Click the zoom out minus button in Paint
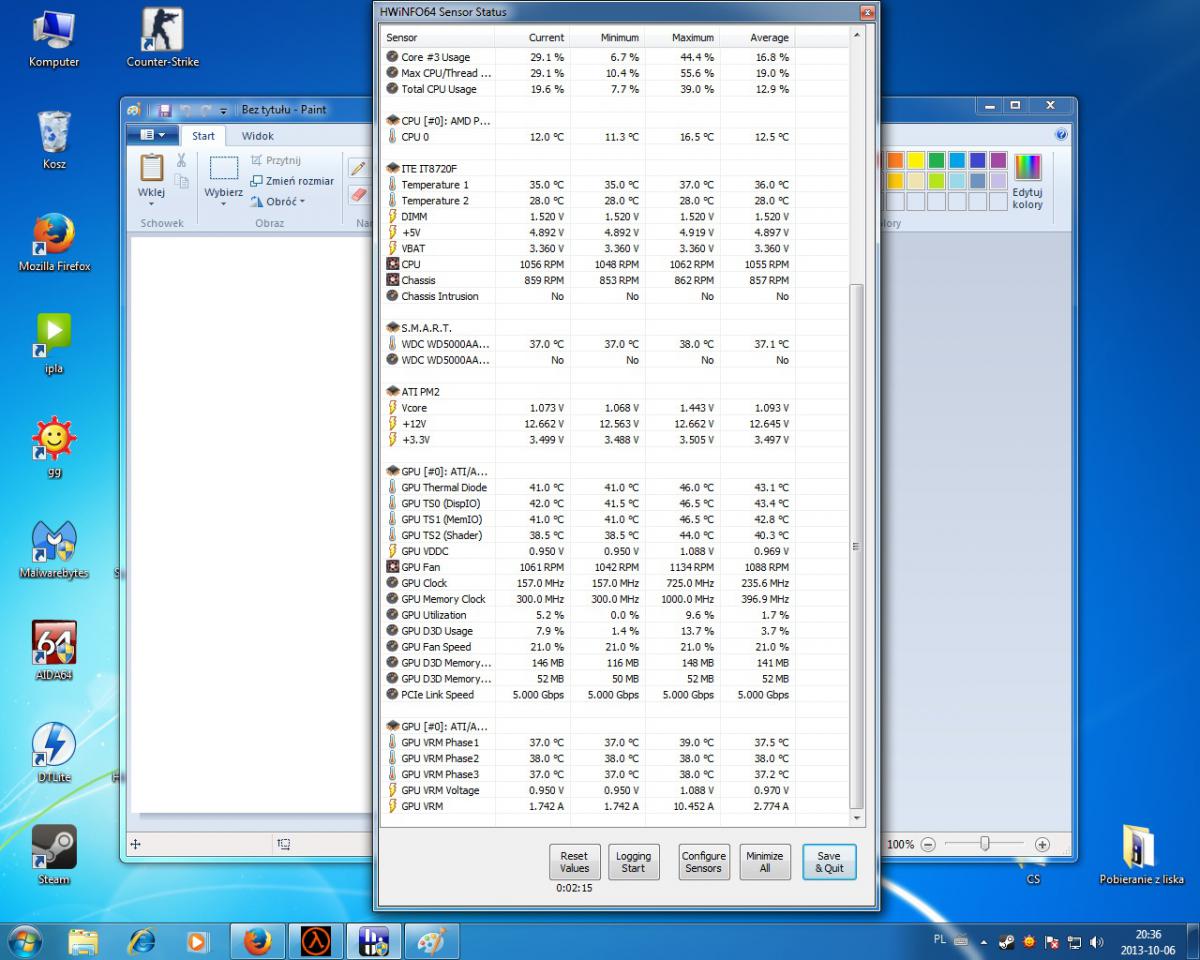 coord(928,844)
